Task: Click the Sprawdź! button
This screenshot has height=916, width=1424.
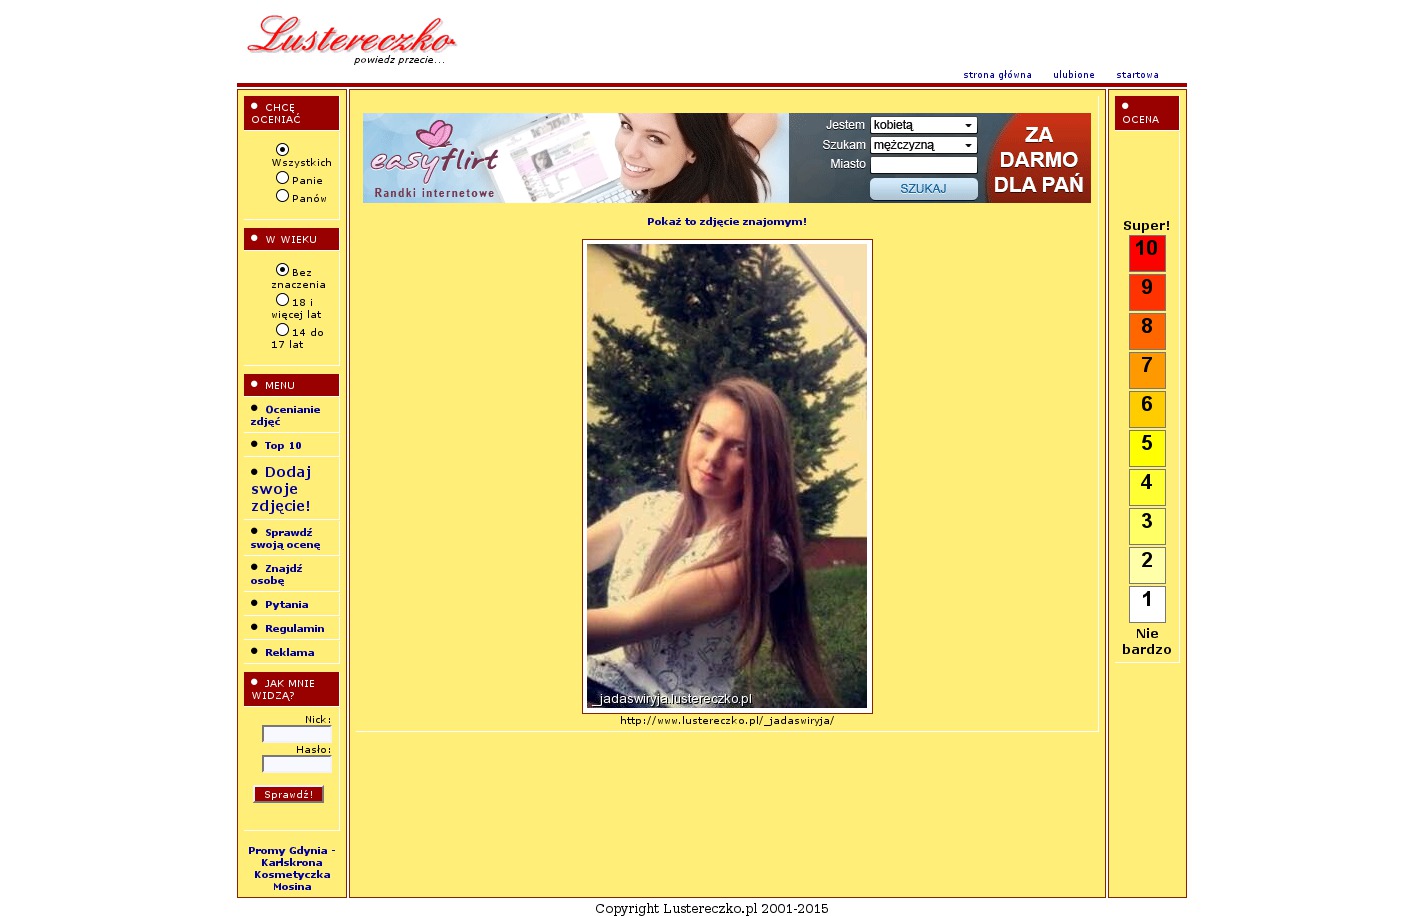Action: pyautogui.click(x=289, y=795)
